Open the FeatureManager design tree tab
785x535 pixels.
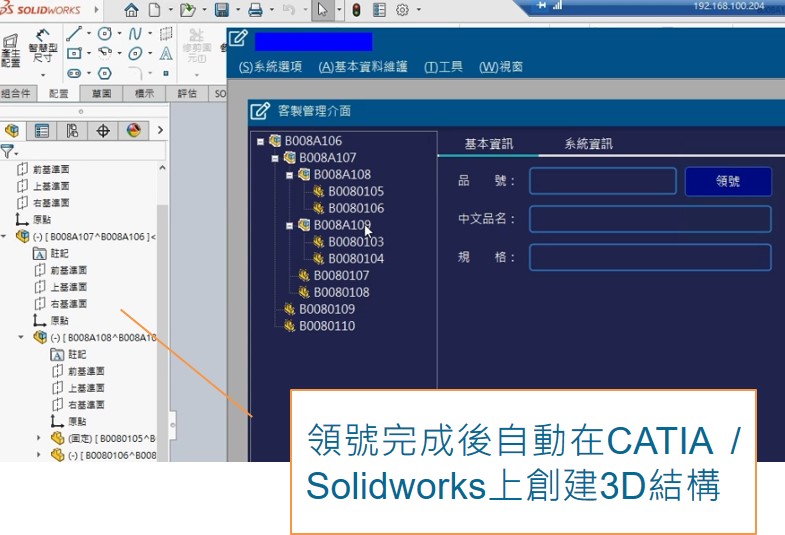(x=12, y=131)
